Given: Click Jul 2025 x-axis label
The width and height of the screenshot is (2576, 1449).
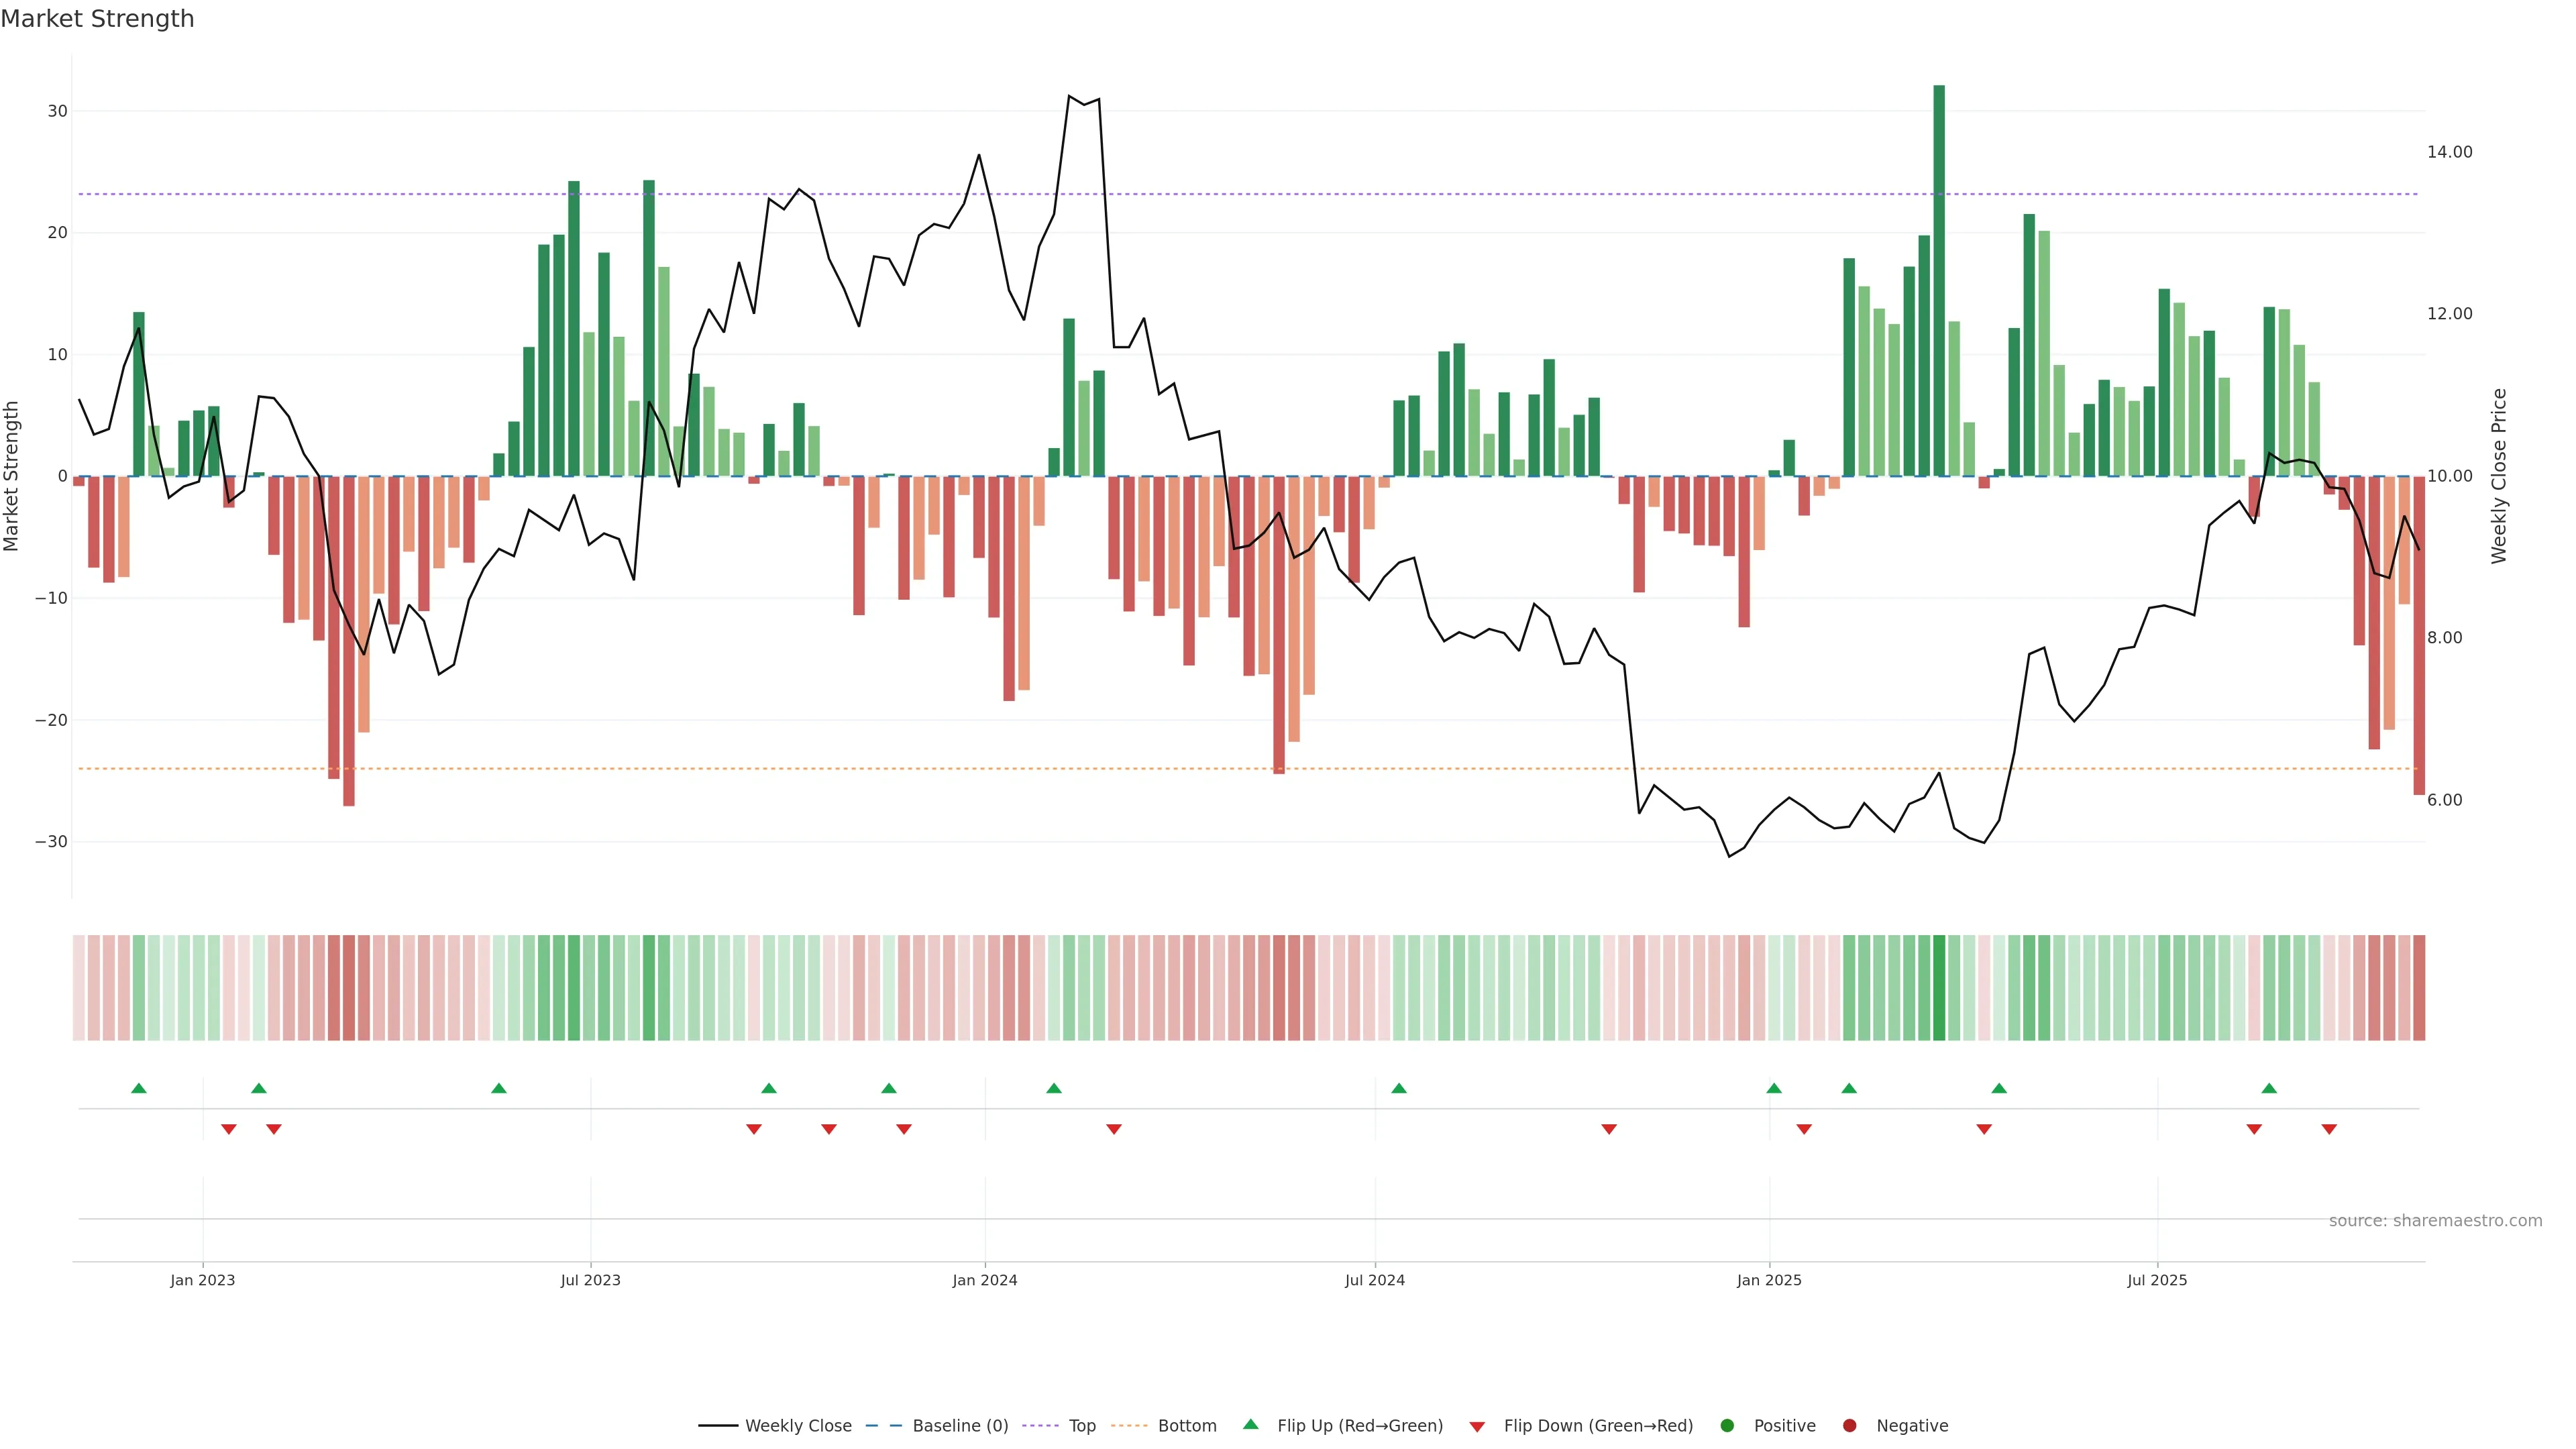Looking at the screenshot, I should (x=2157, y=1280).
